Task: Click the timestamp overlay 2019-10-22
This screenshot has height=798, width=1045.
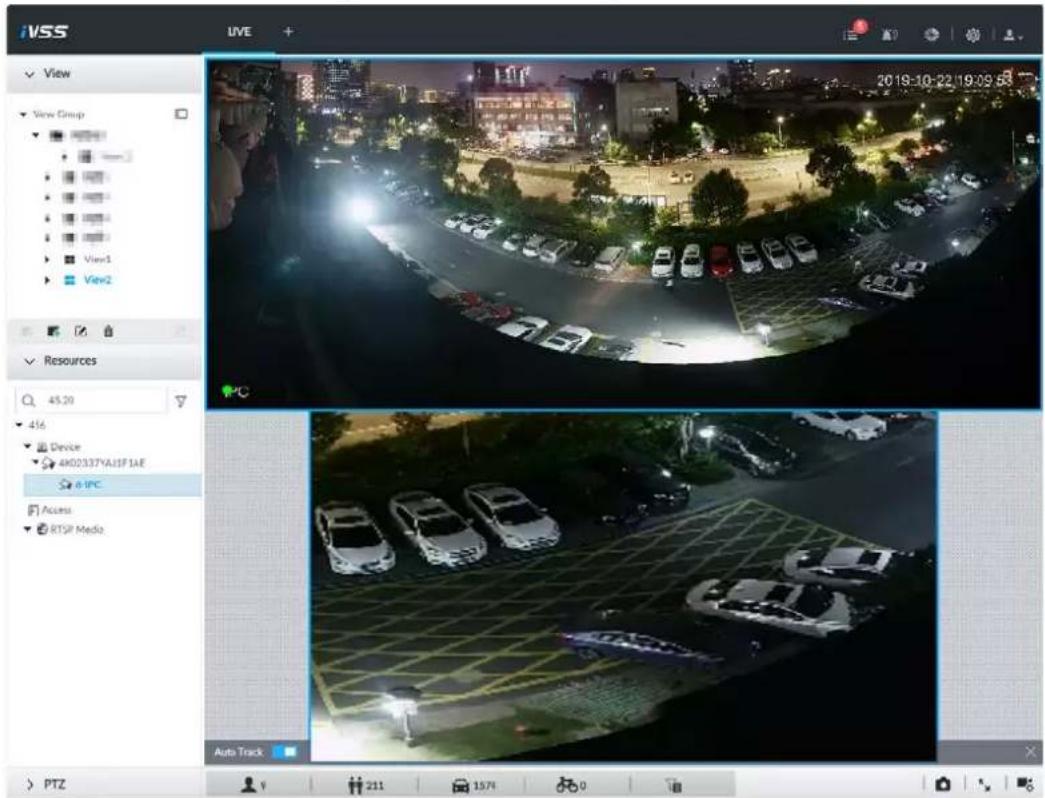Action: [944, 80]
